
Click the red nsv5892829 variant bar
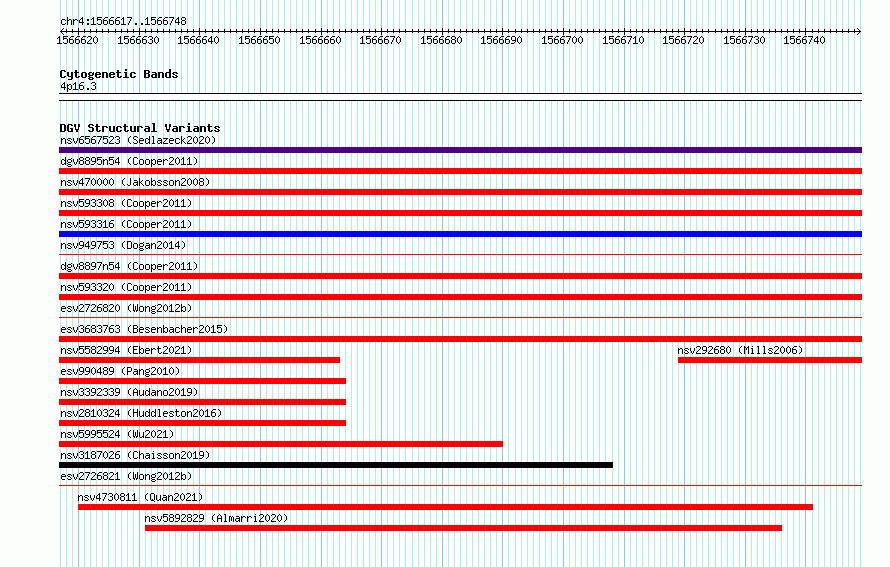pos(463,528)
